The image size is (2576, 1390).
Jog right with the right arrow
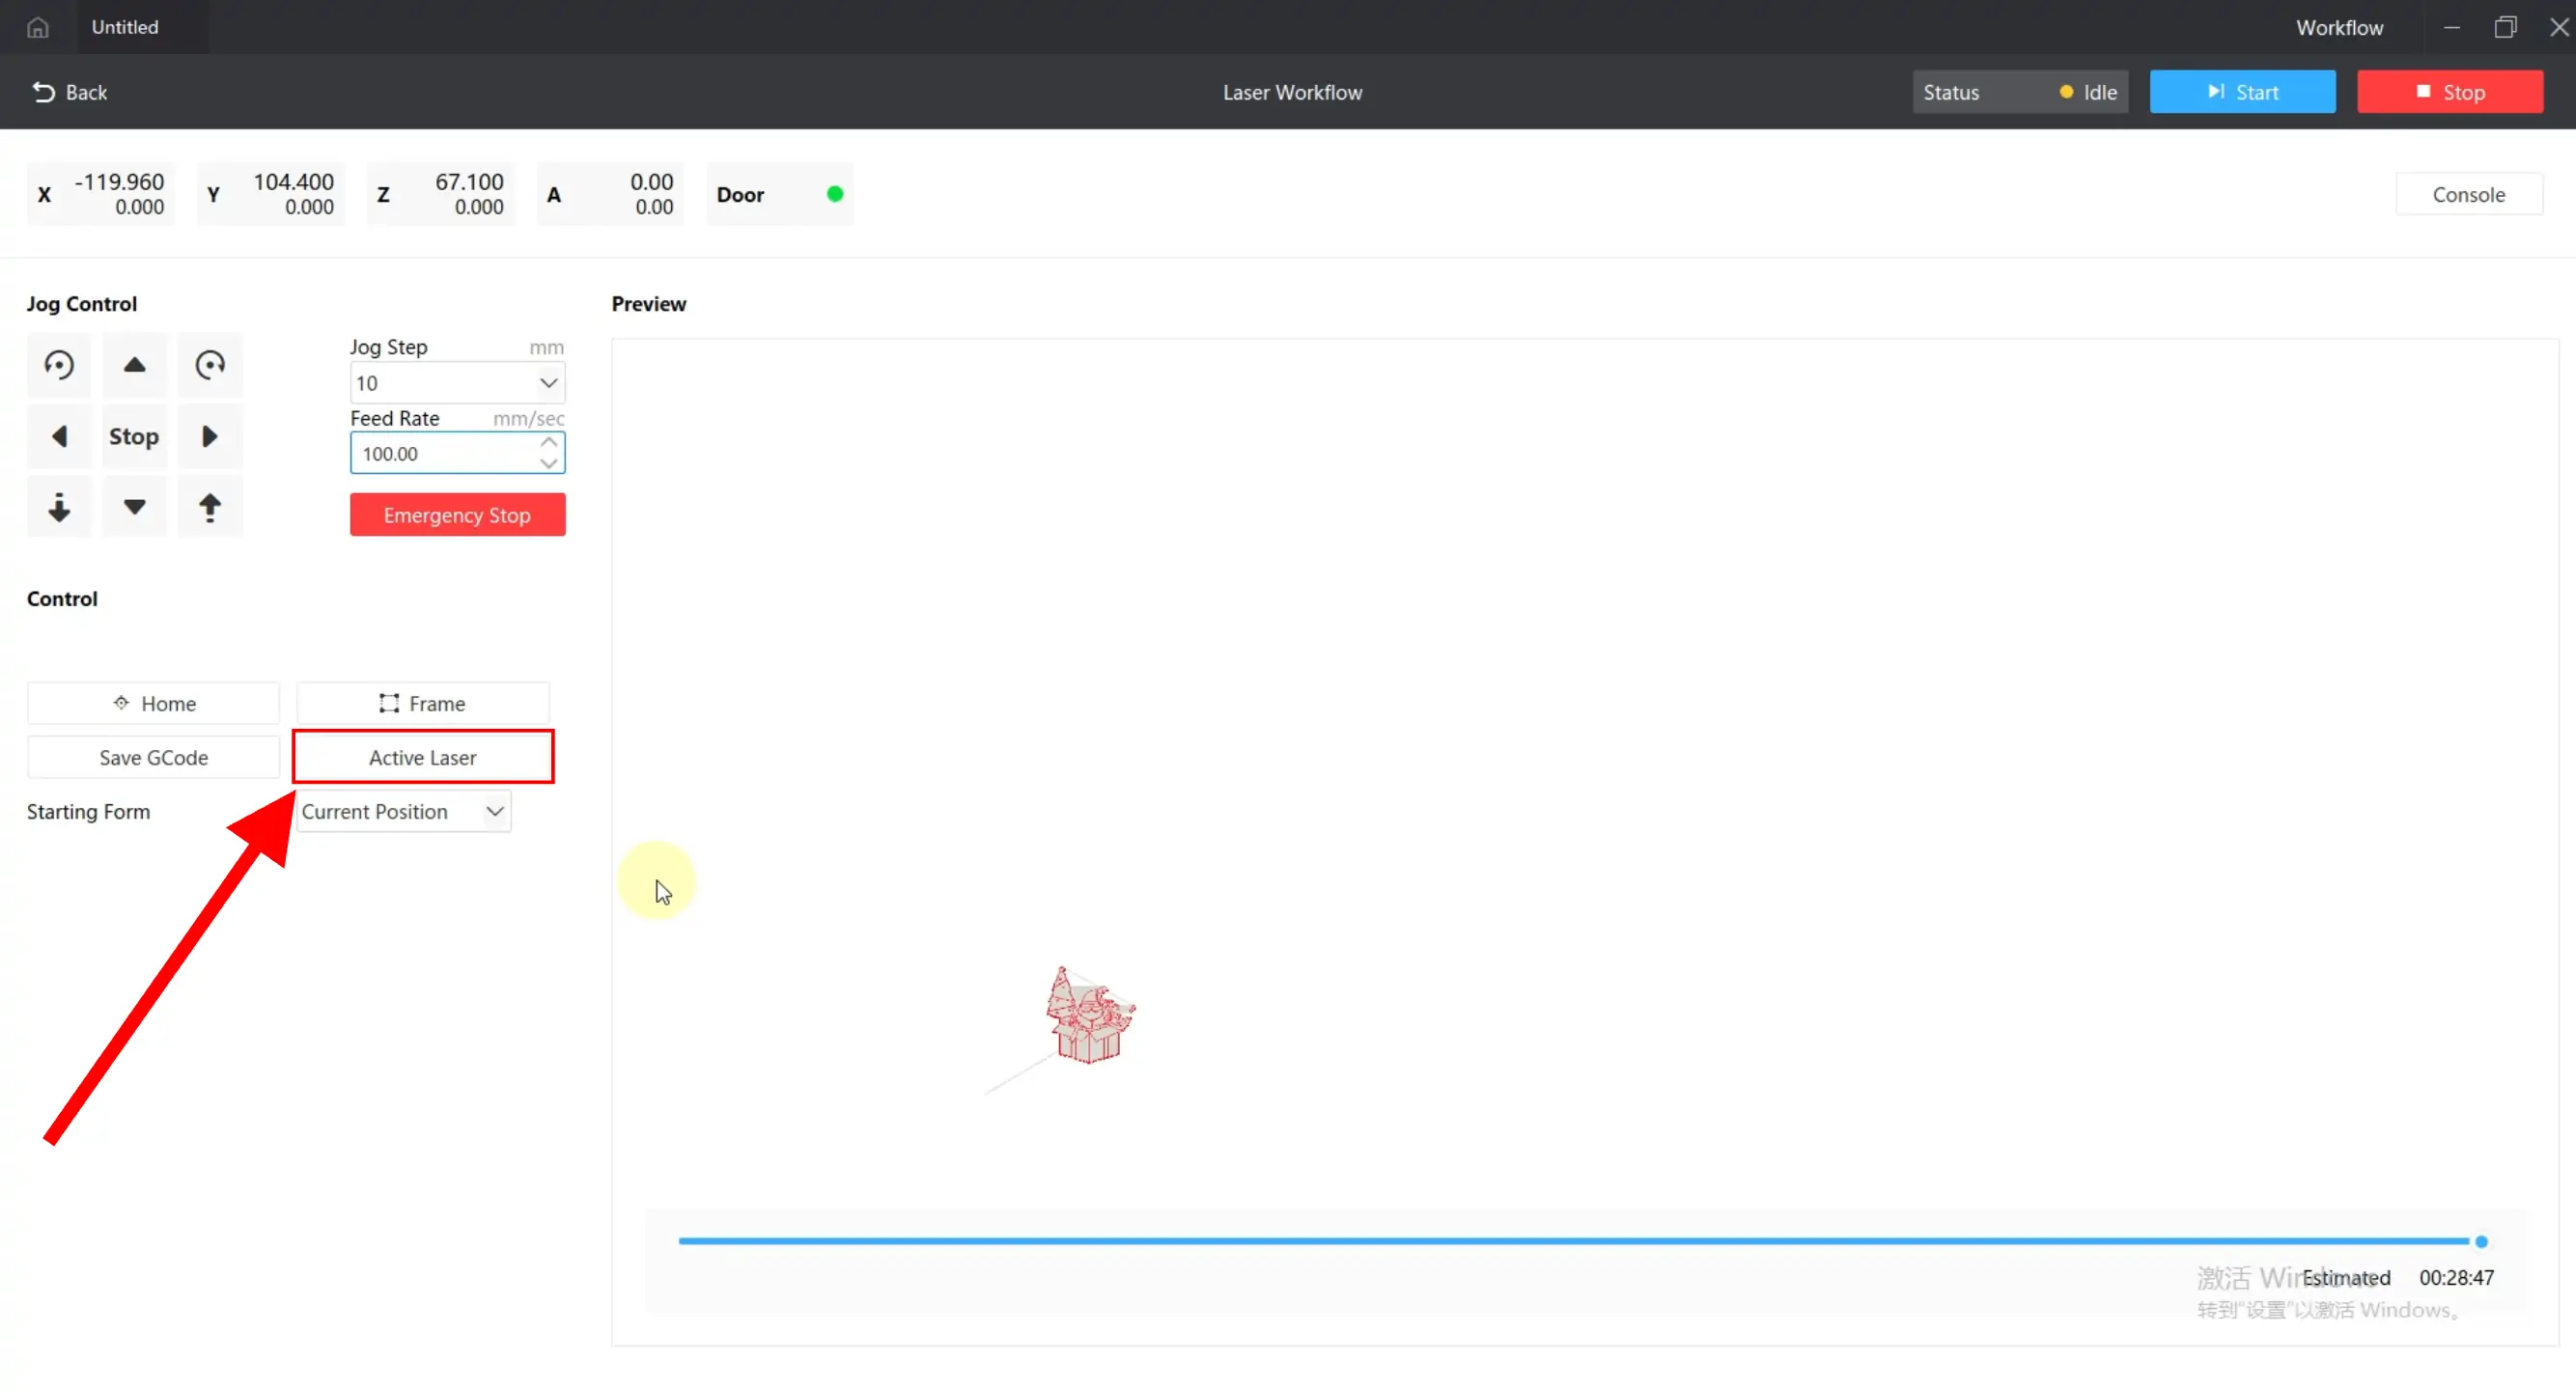[210, 436]
